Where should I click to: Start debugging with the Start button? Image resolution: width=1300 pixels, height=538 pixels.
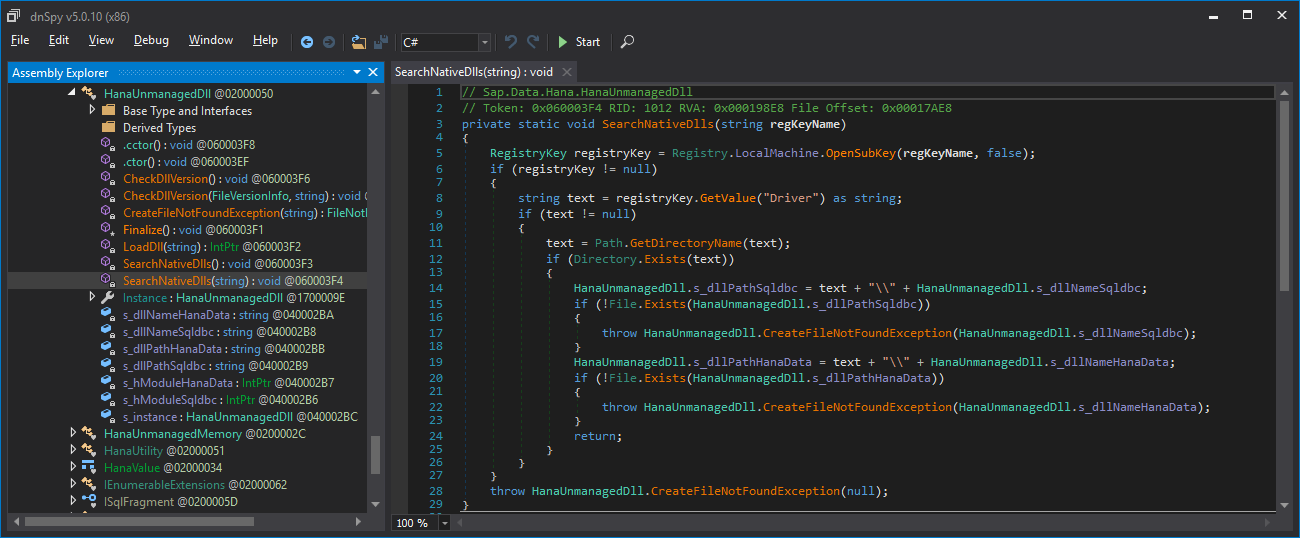(579, 42)
